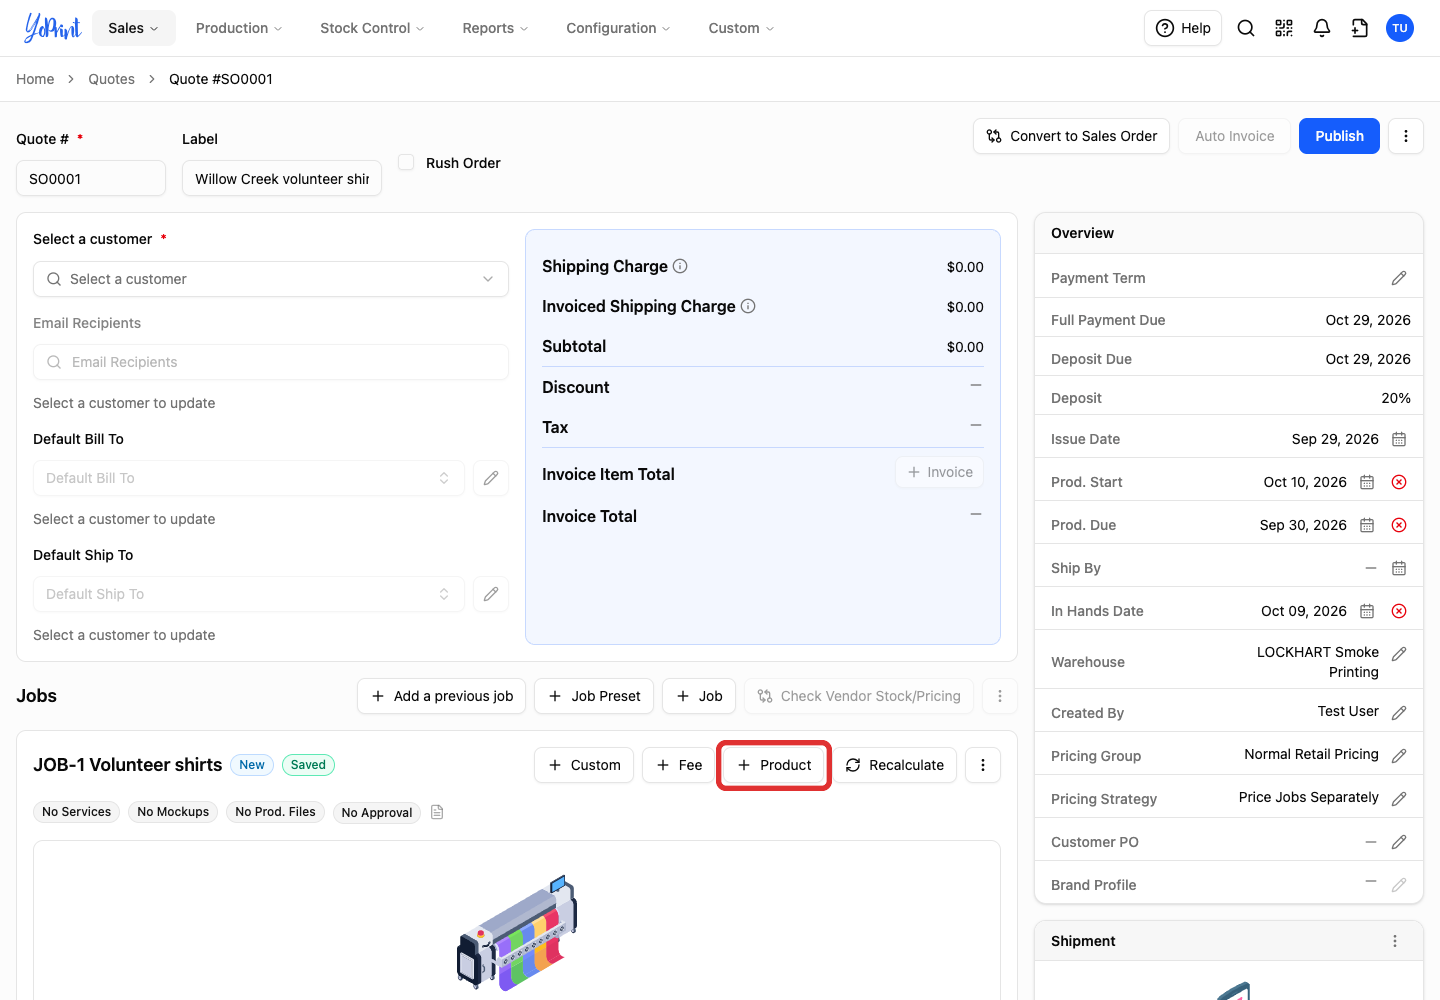Viewport: 1440px width, 1000px height.
Task: Click the No Mockups tag
Action: click(x=173, y=812)
